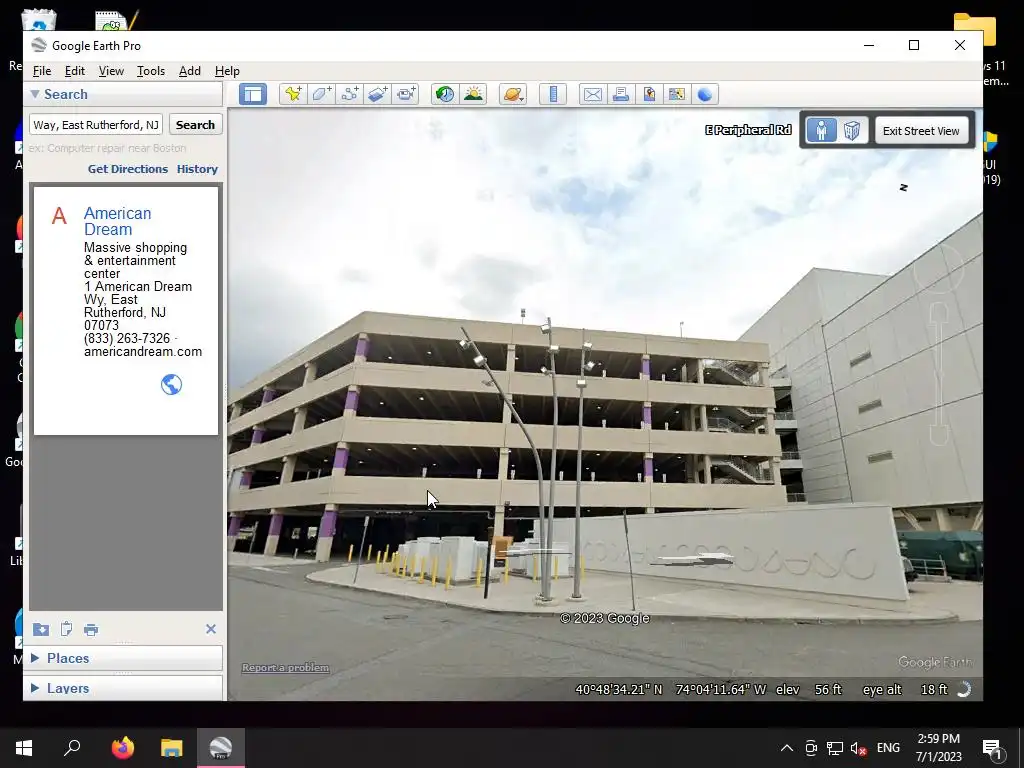Click the Search button
This screenshot has height=768, width=1024.
(195, 125)
